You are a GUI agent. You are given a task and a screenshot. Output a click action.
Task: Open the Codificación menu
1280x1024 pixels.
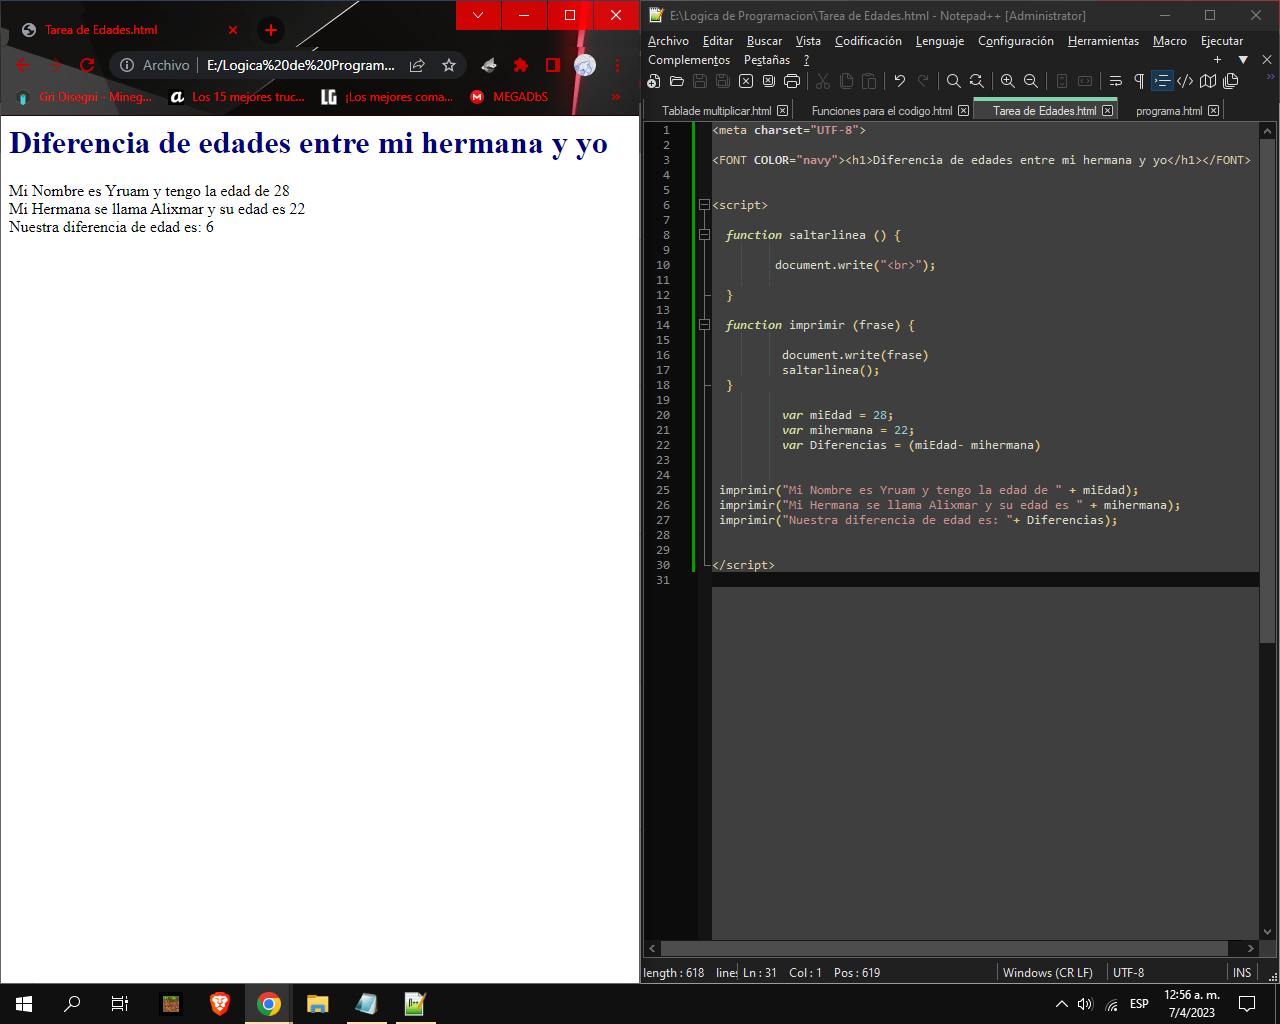[868, 41]
